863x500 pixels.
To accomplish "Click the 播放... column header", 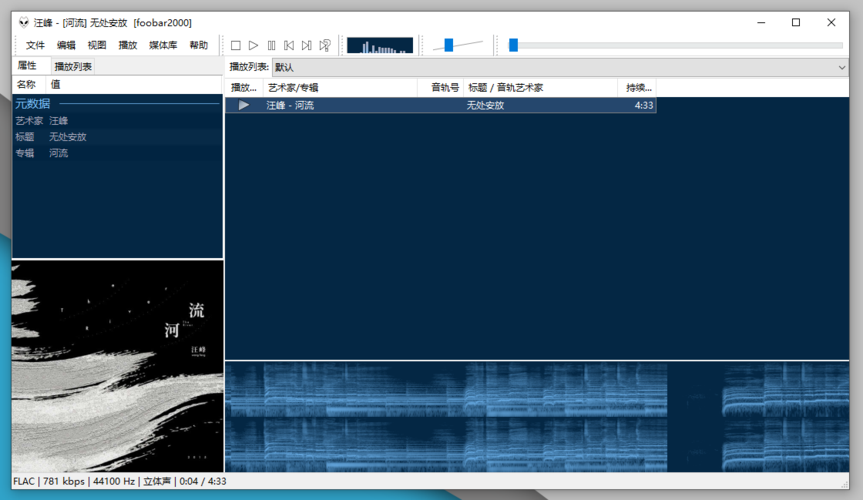I will point(244,88).
